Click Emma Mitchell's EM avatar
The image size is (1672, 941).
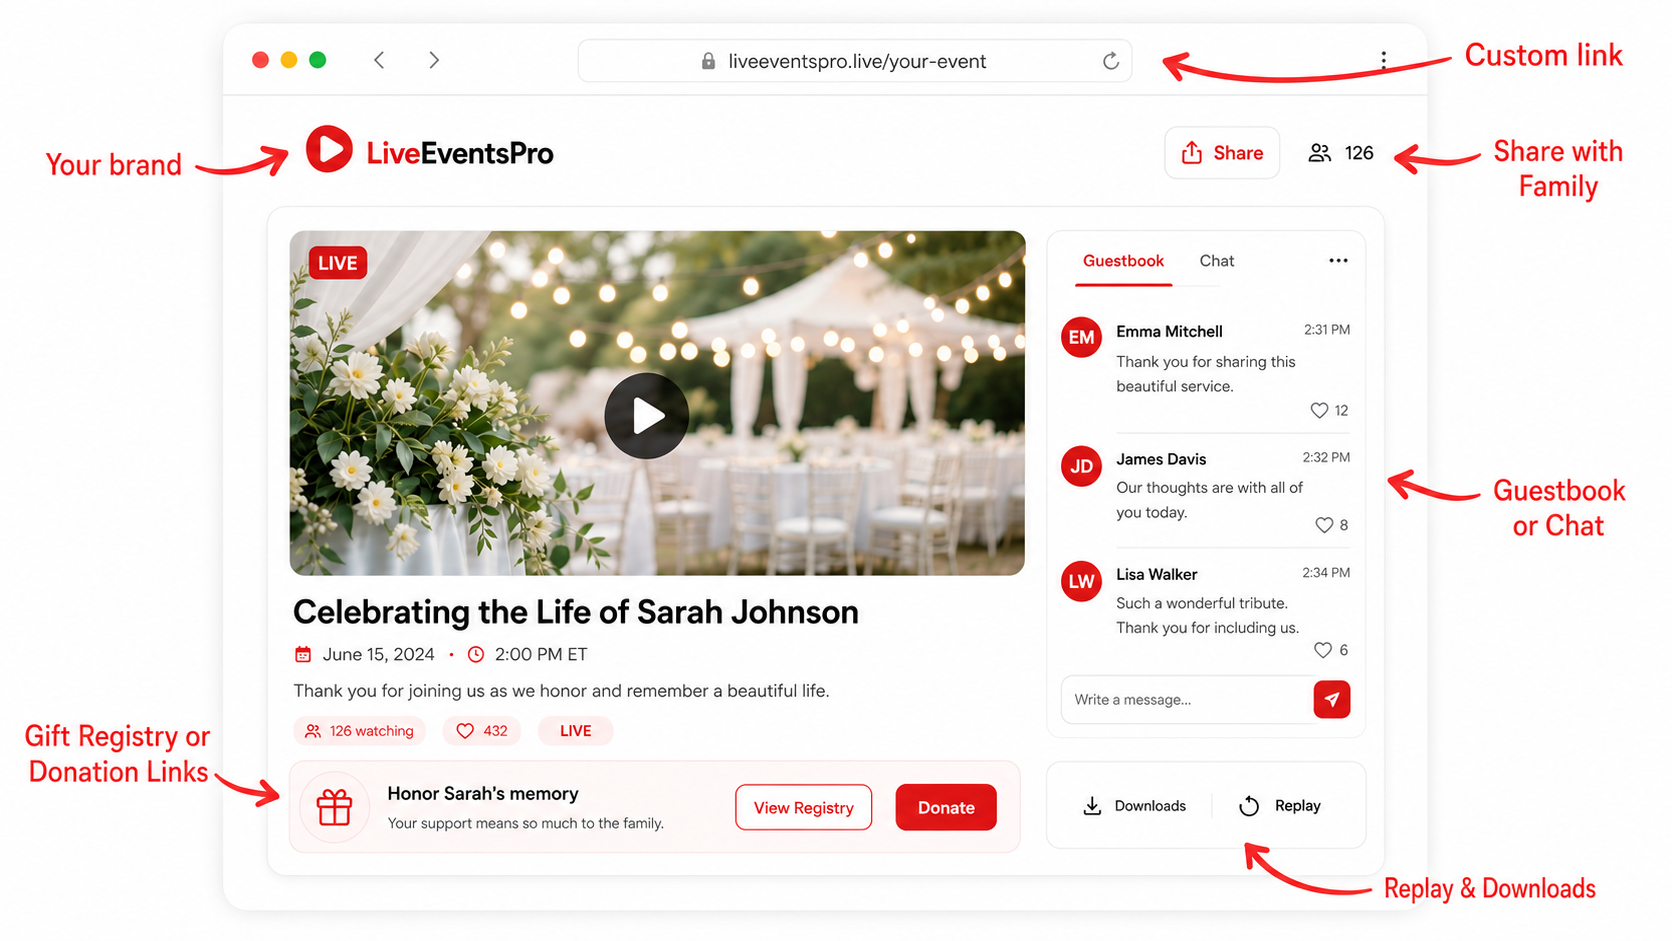coord(1081,338)
